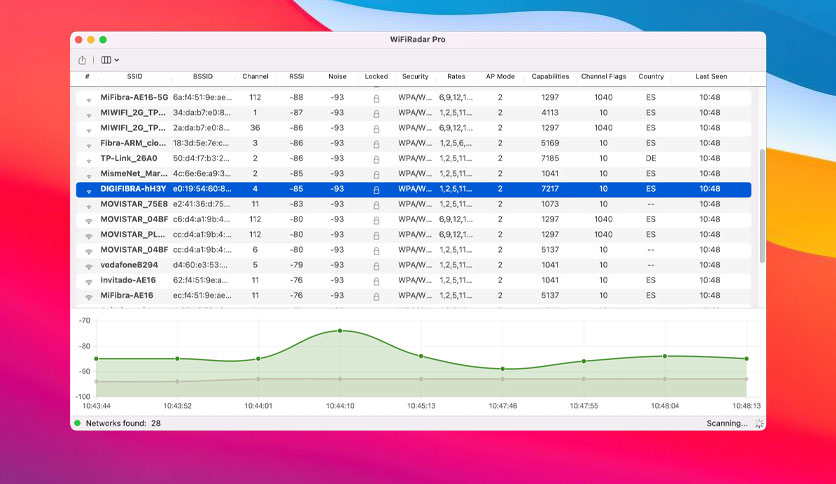
Task: Click the lock icon in vodafoneB294 row
Action: pyautogui.click(x=376, y=266)
